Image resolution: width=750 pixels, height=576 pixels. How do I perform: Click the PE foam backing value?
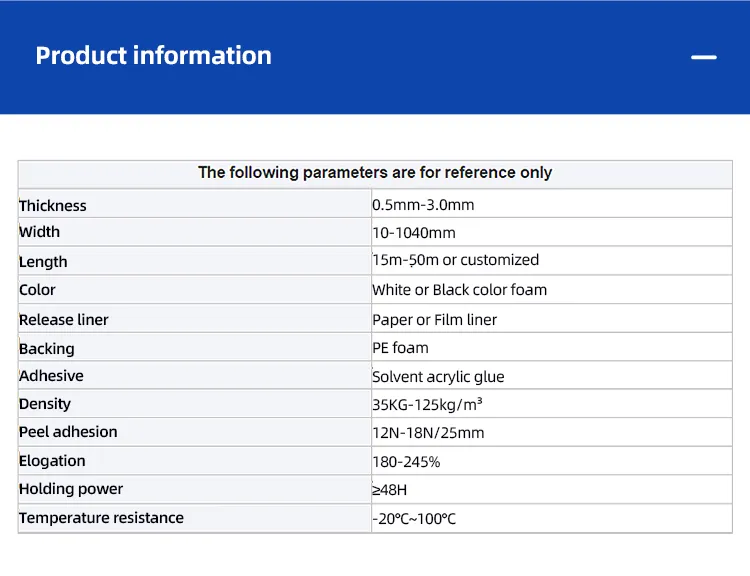(400, 348)
